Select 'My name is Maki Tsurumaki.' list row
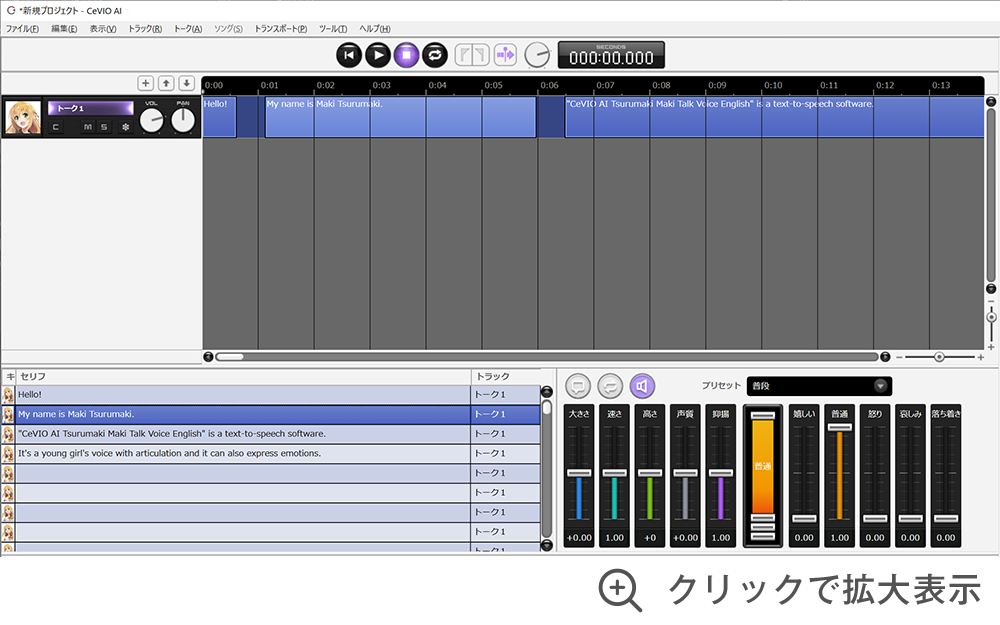 click(242, 415)
